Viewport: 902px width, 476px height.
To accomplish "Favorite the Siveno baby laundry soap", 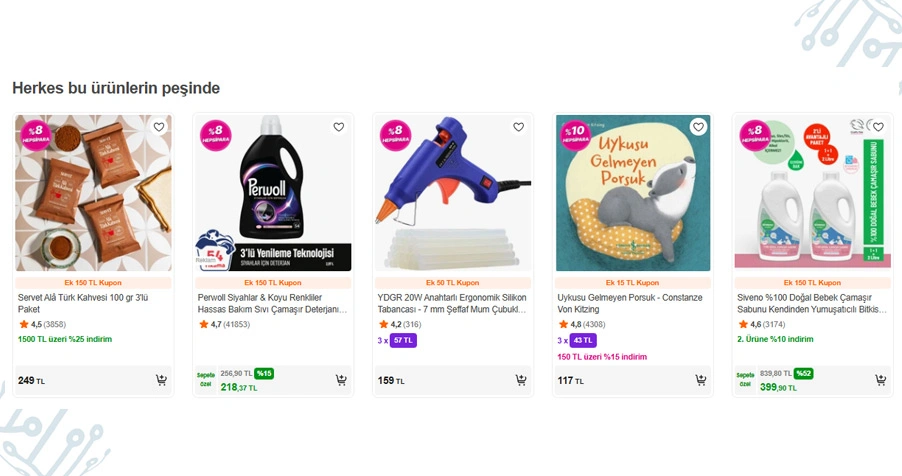I will point(878,127).
